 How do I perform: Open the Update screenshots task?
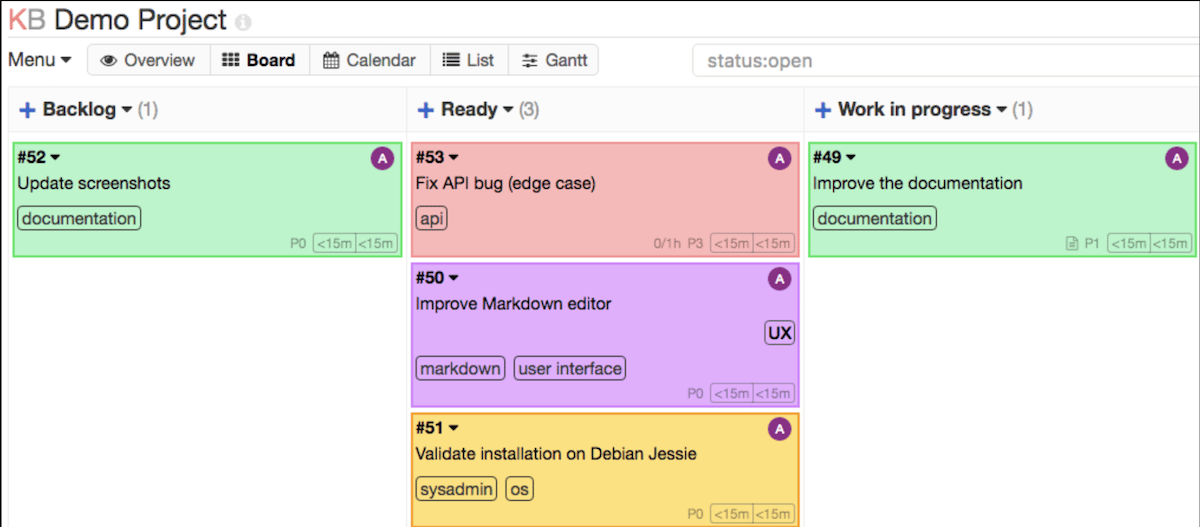94,184
